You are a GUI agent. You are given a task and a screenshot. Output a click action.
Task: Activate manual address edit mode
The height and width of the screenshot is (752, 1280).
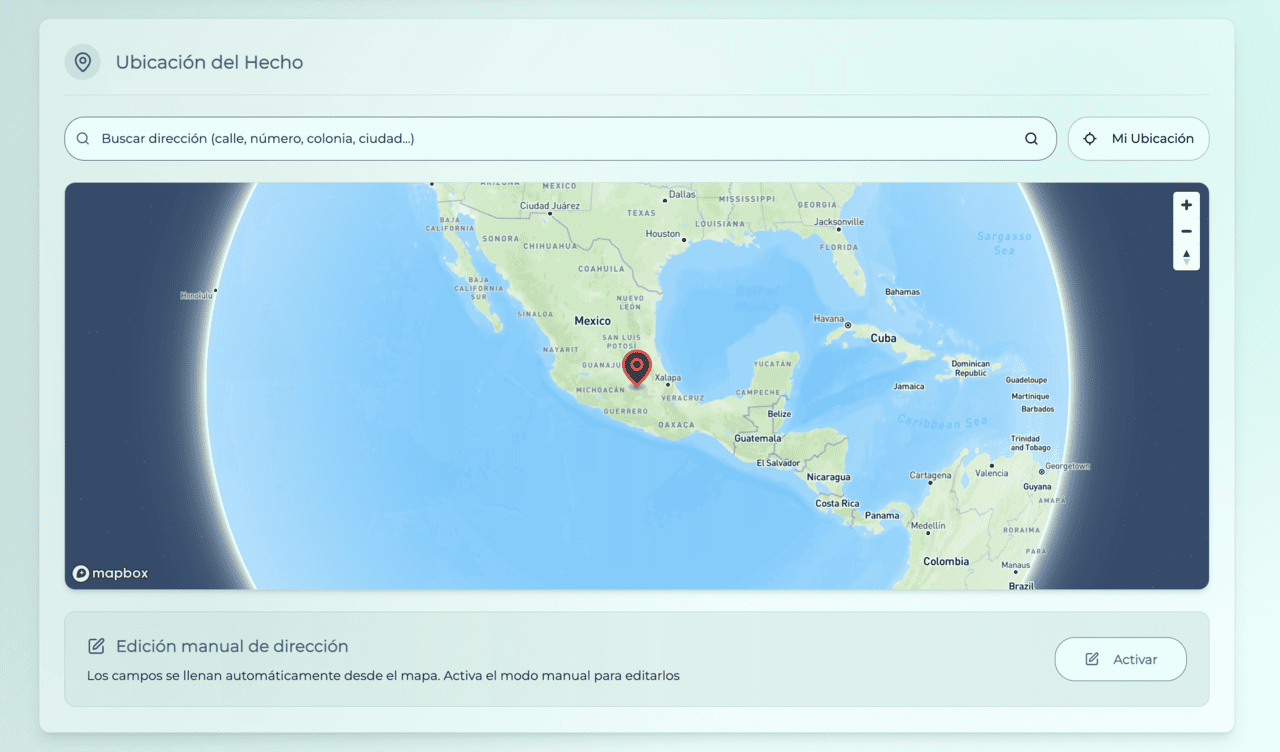tap(1120, 659)
